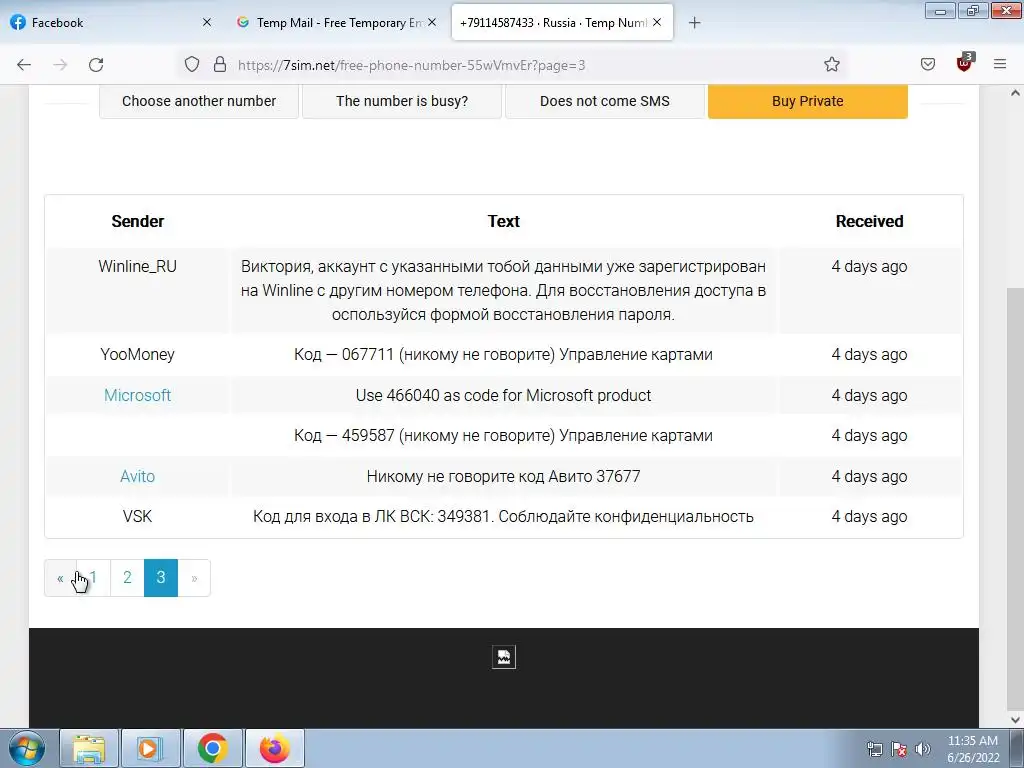The image size is (1024, 768).
Task: Switch to the Facebook tab
Action: [111, 22]
